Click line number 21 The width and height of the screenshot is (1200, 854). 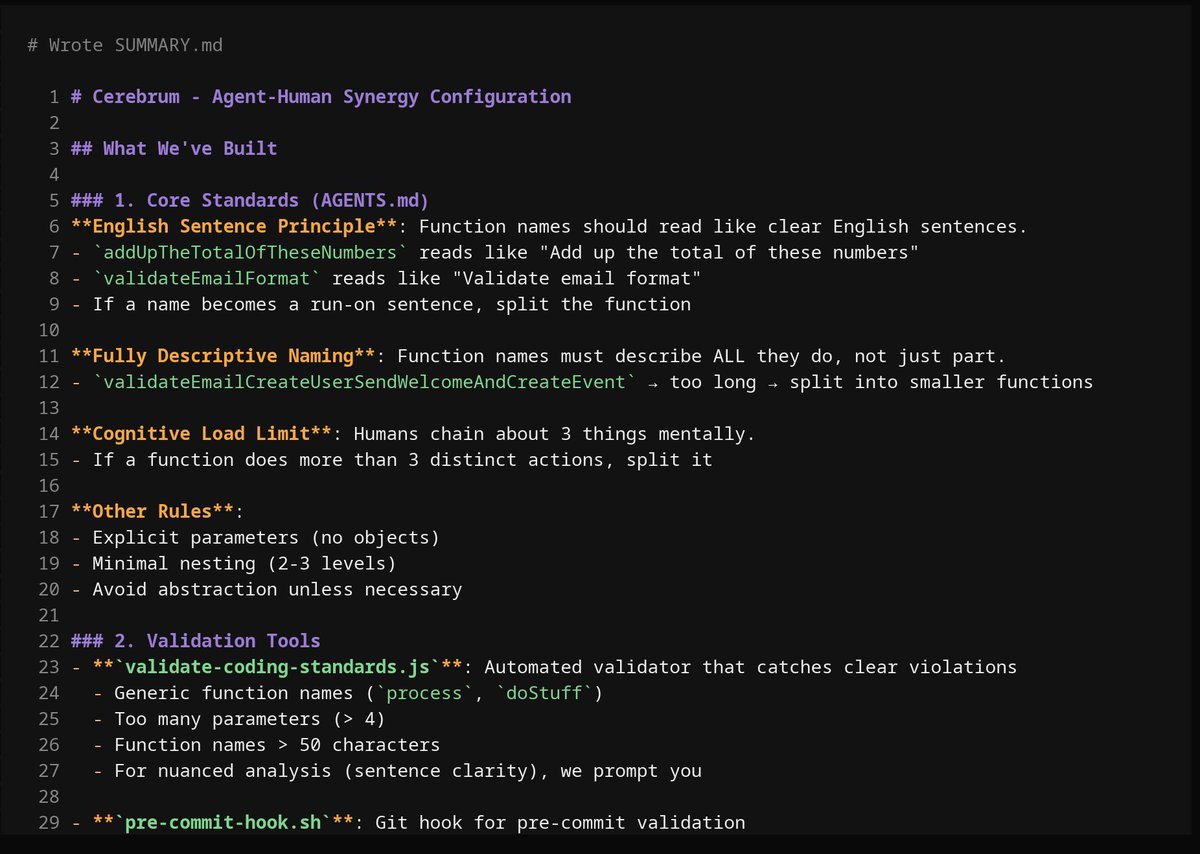tap(50, 615)
